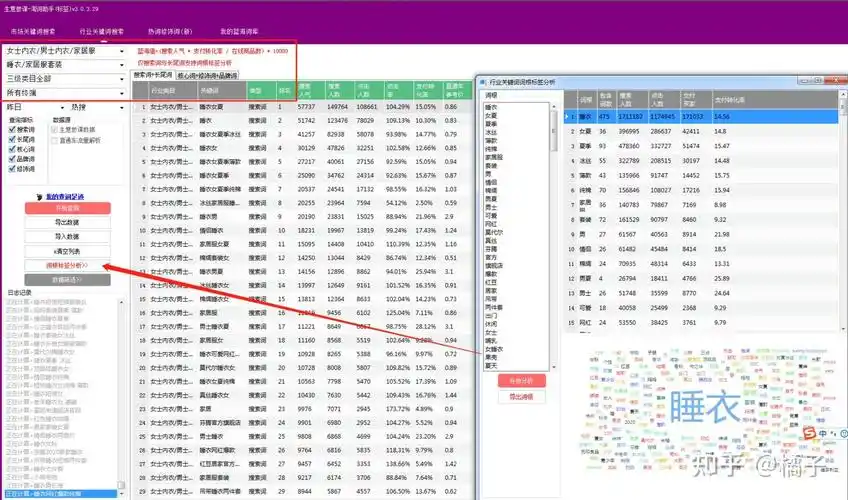Screen dimensions: 848x500
Task: Click the 导出数据 button
Action: pos(68,222)
